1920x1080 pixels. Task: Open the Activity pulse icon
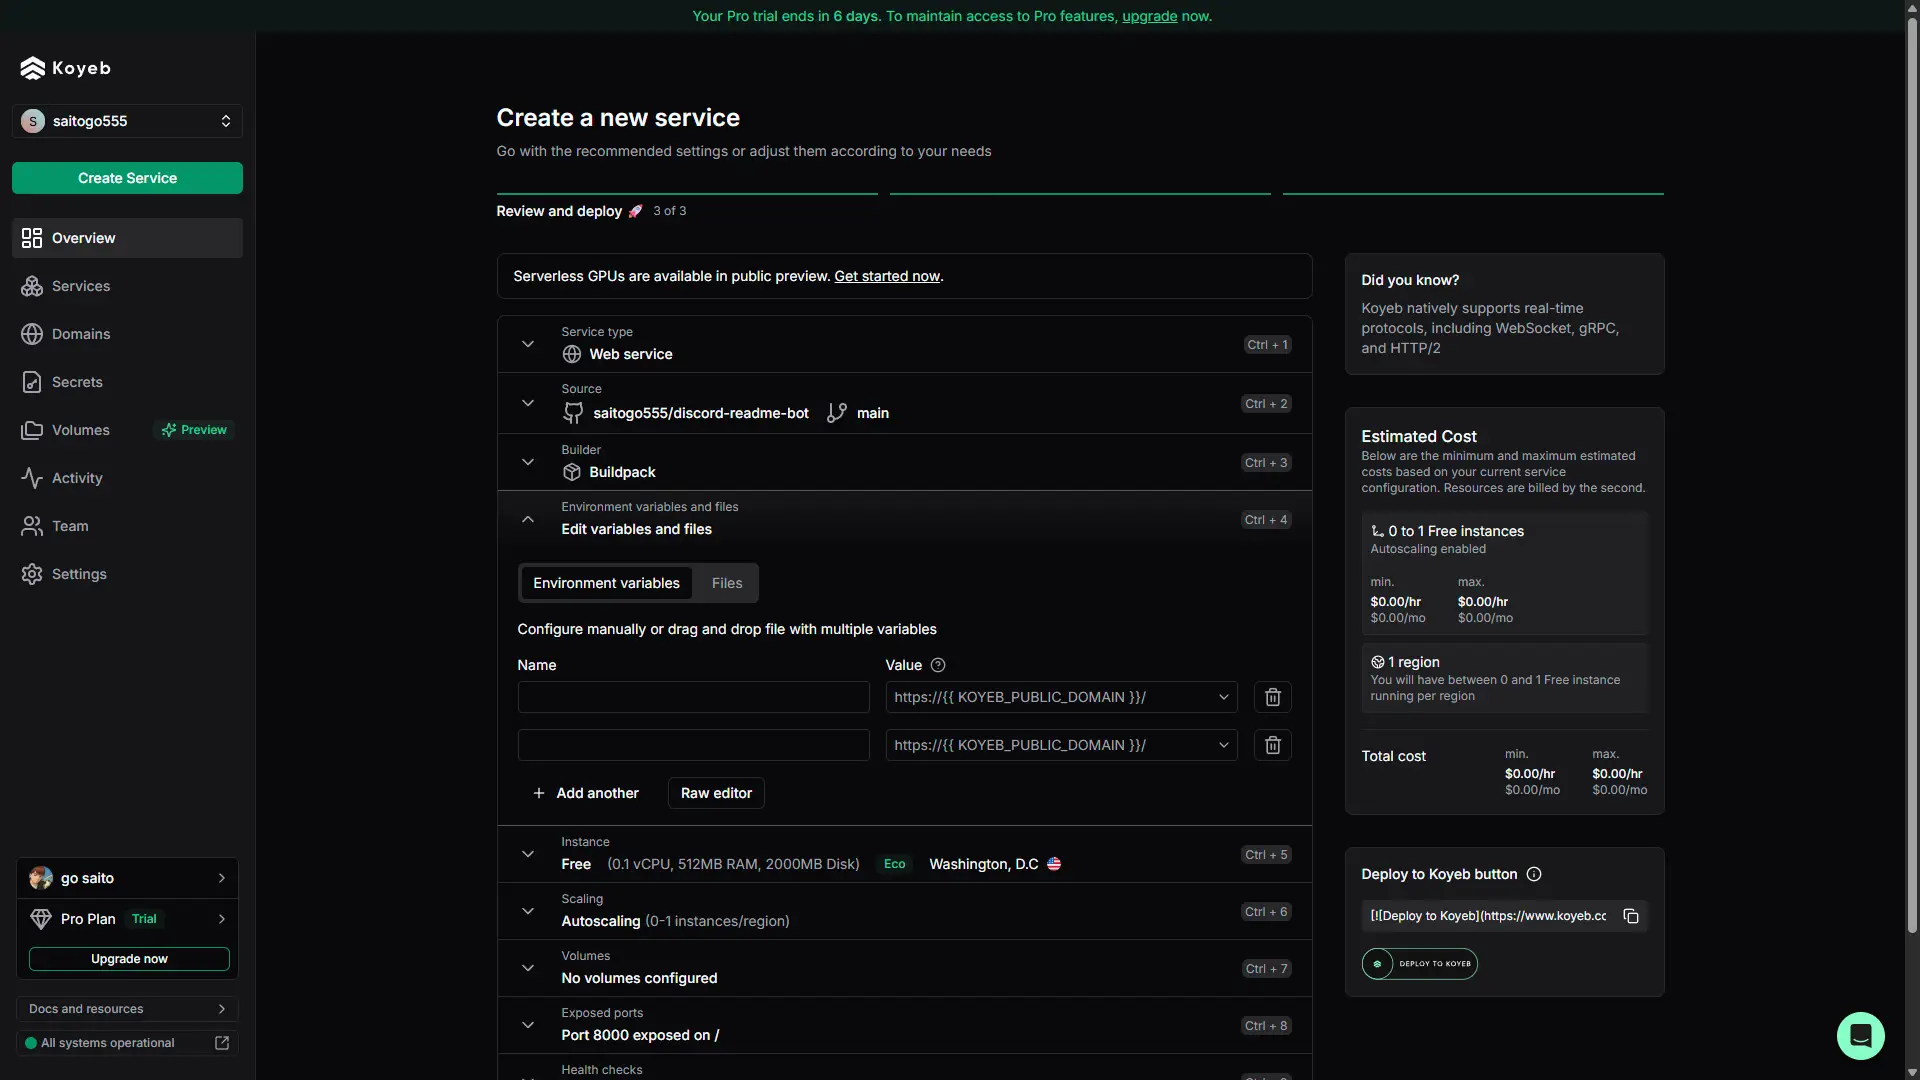point(32,478)
